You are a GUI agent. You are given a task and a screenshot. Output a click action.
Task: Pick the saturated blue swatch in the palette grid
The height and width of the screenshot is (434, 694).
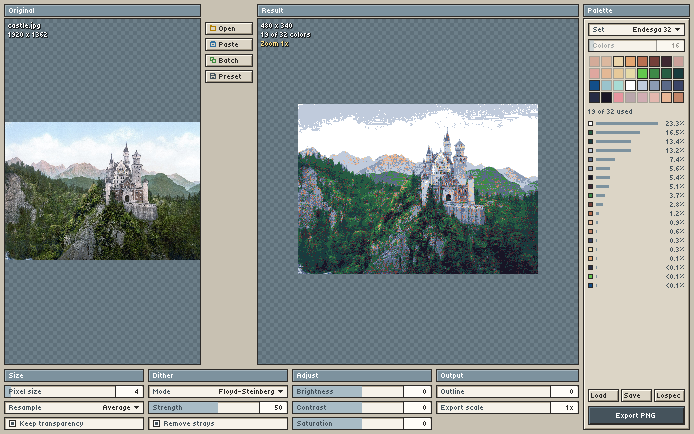click(x=594, y=85)
